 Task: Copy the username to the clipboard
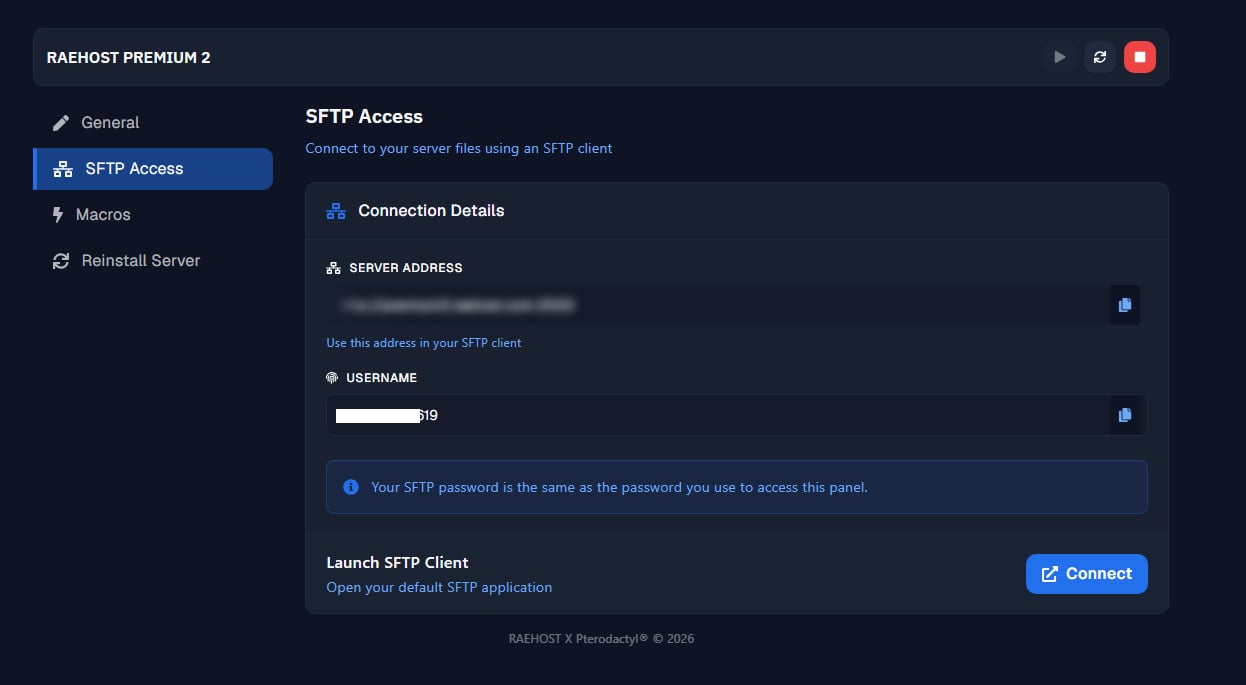[x=1125, y=415]
